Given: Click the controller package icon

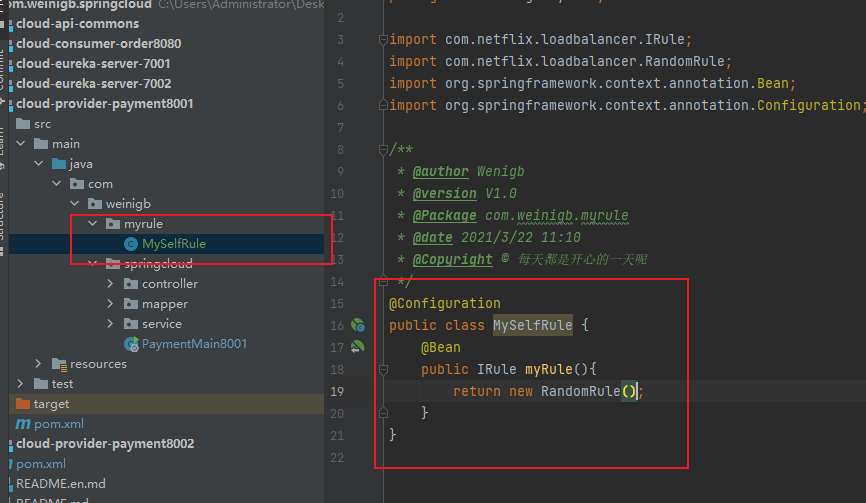Looking at the screenshot, I should (131, 284).
